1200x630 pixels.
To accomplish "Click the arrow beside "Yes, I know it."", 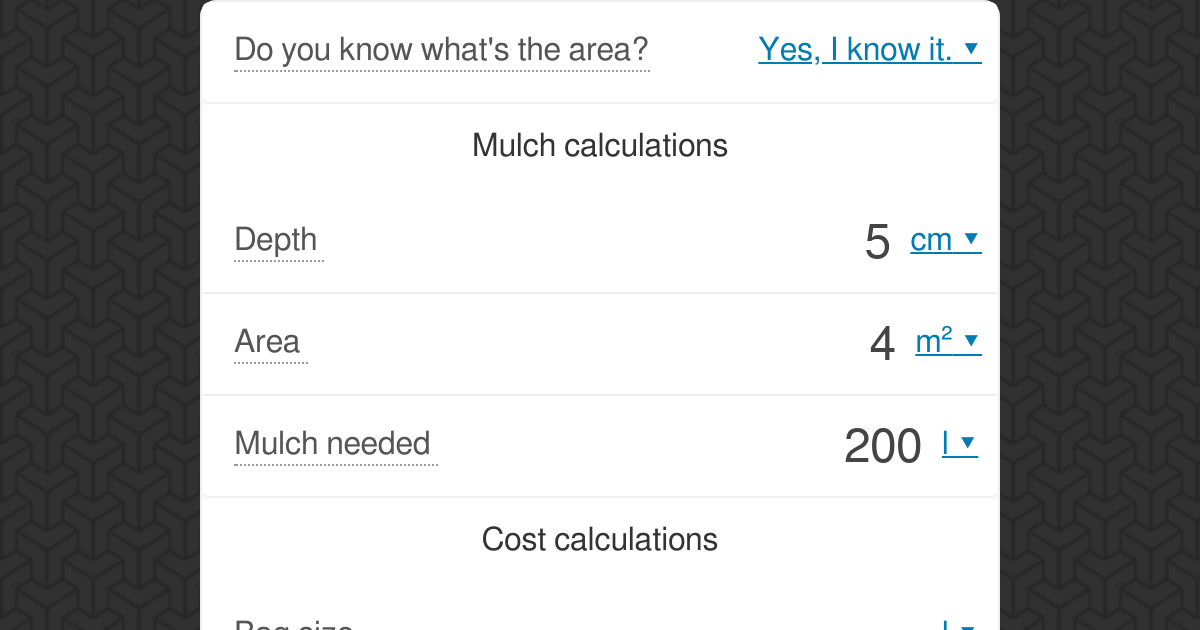I will tap(971, 49).
